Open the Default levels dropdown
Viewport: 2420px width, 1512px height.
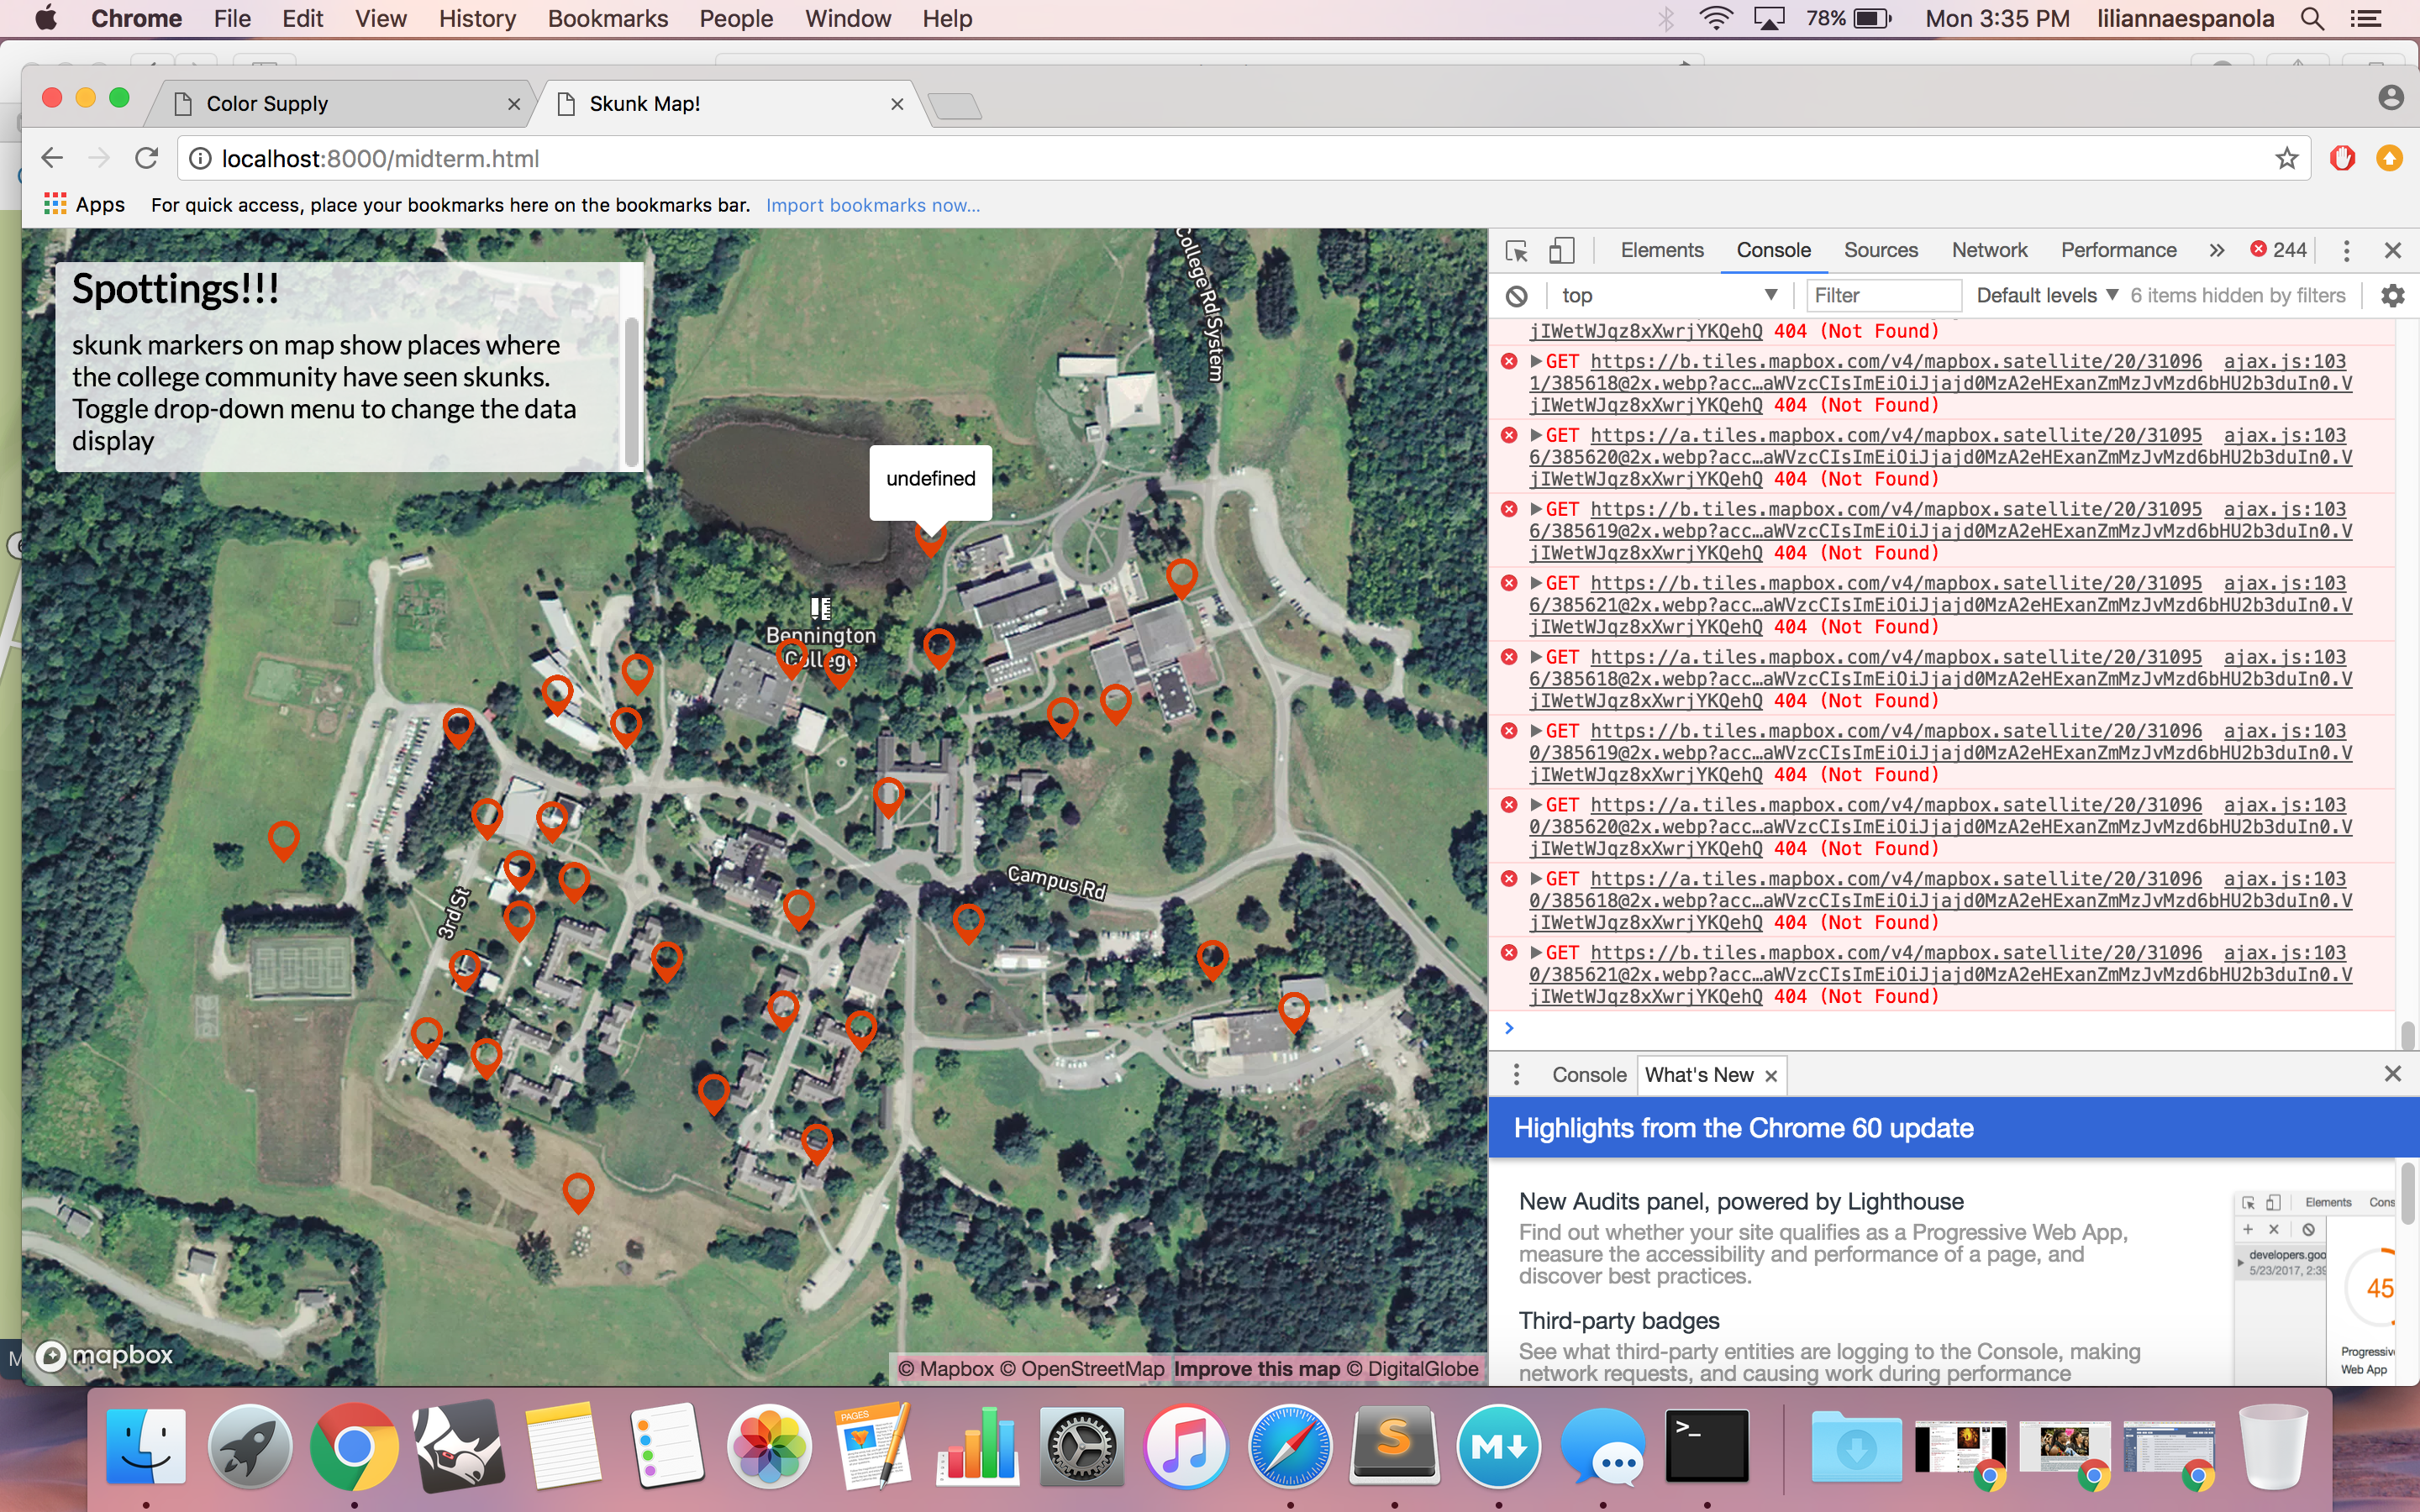tap(2046, 296)
